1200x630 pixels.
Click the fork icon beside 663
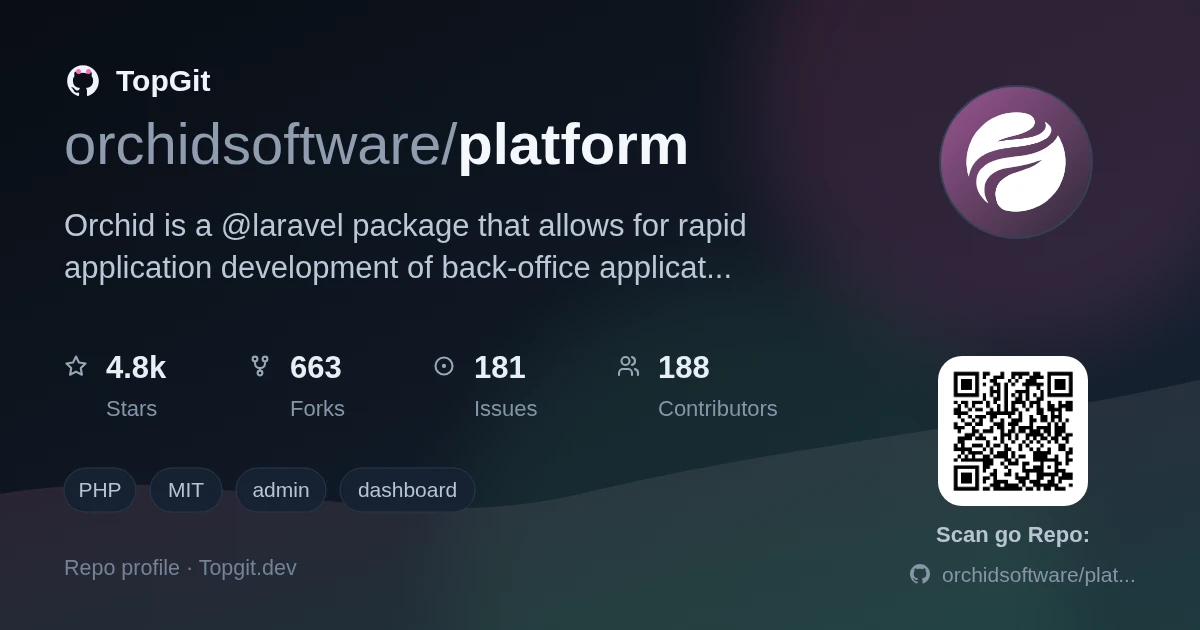(x=260, y=366)
